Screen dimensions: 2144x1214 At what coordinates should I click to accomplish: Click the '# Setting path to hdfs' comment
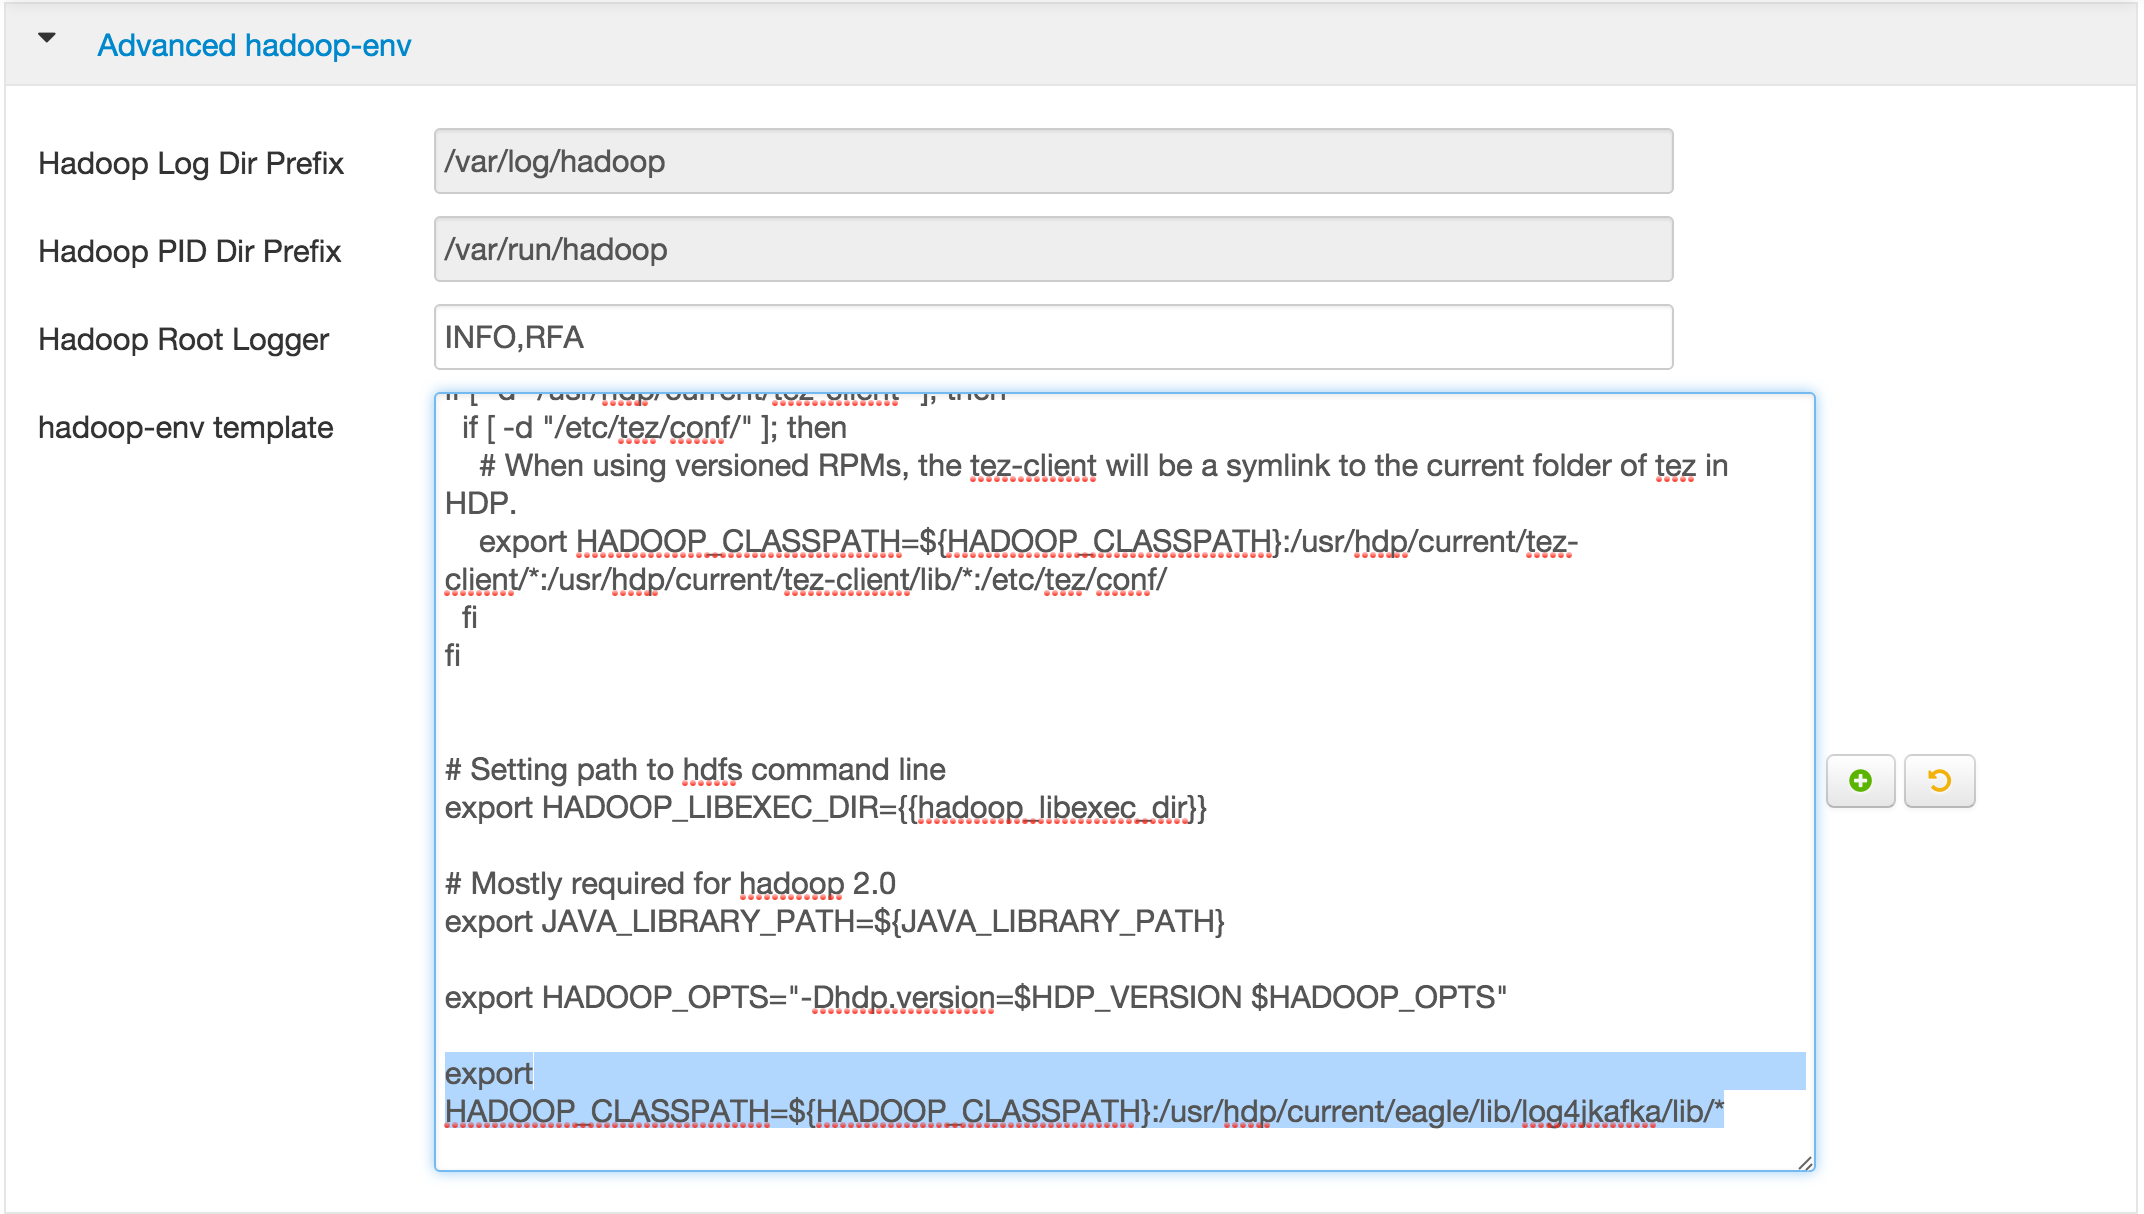pos(695,770)
